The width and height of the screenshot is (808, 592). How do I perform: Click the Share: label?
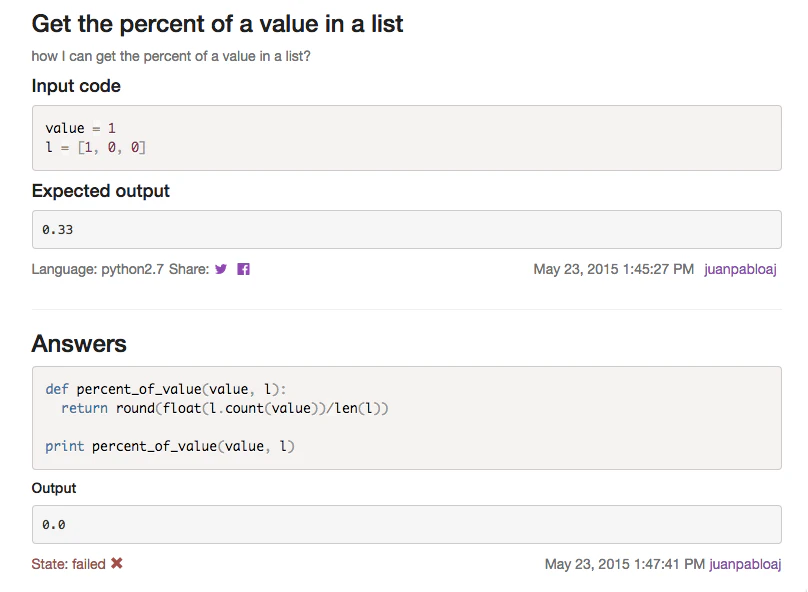[x=189, y=269]
